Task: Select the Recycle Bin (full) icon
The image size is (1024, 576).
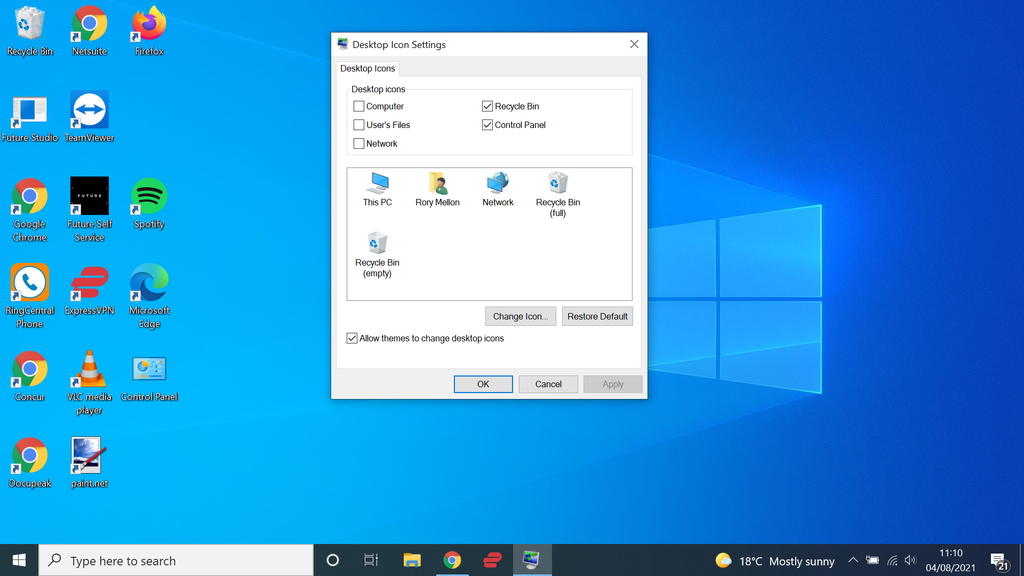Action: (x=557, y=186)
